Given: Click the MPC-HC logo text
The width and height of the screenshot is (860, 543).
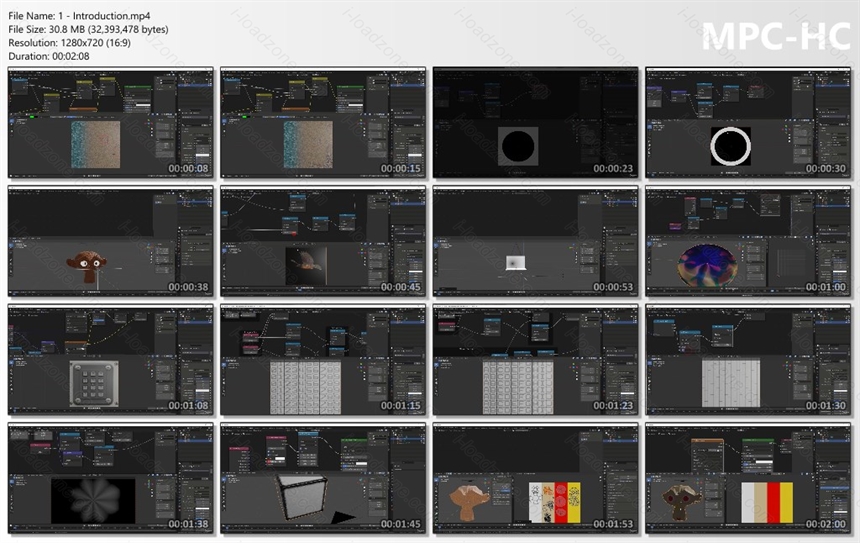Looking at the screenshot, I should tap(776, 36).
